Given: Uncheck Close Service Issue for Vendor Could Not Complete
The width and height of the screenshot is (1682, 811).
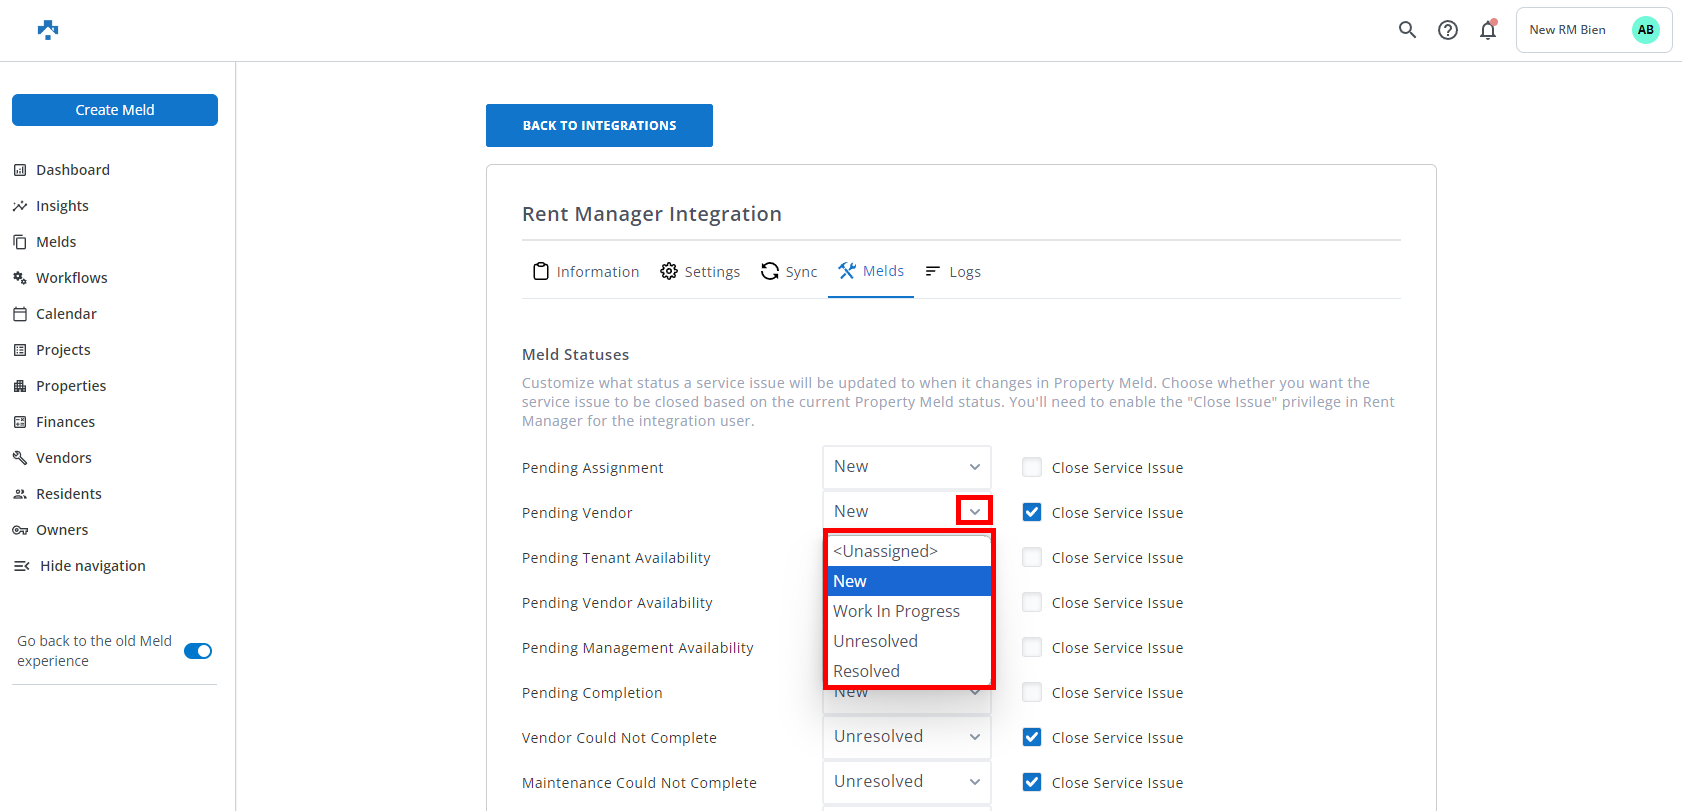Looking at the screenshot, I should pos(1032,737).
